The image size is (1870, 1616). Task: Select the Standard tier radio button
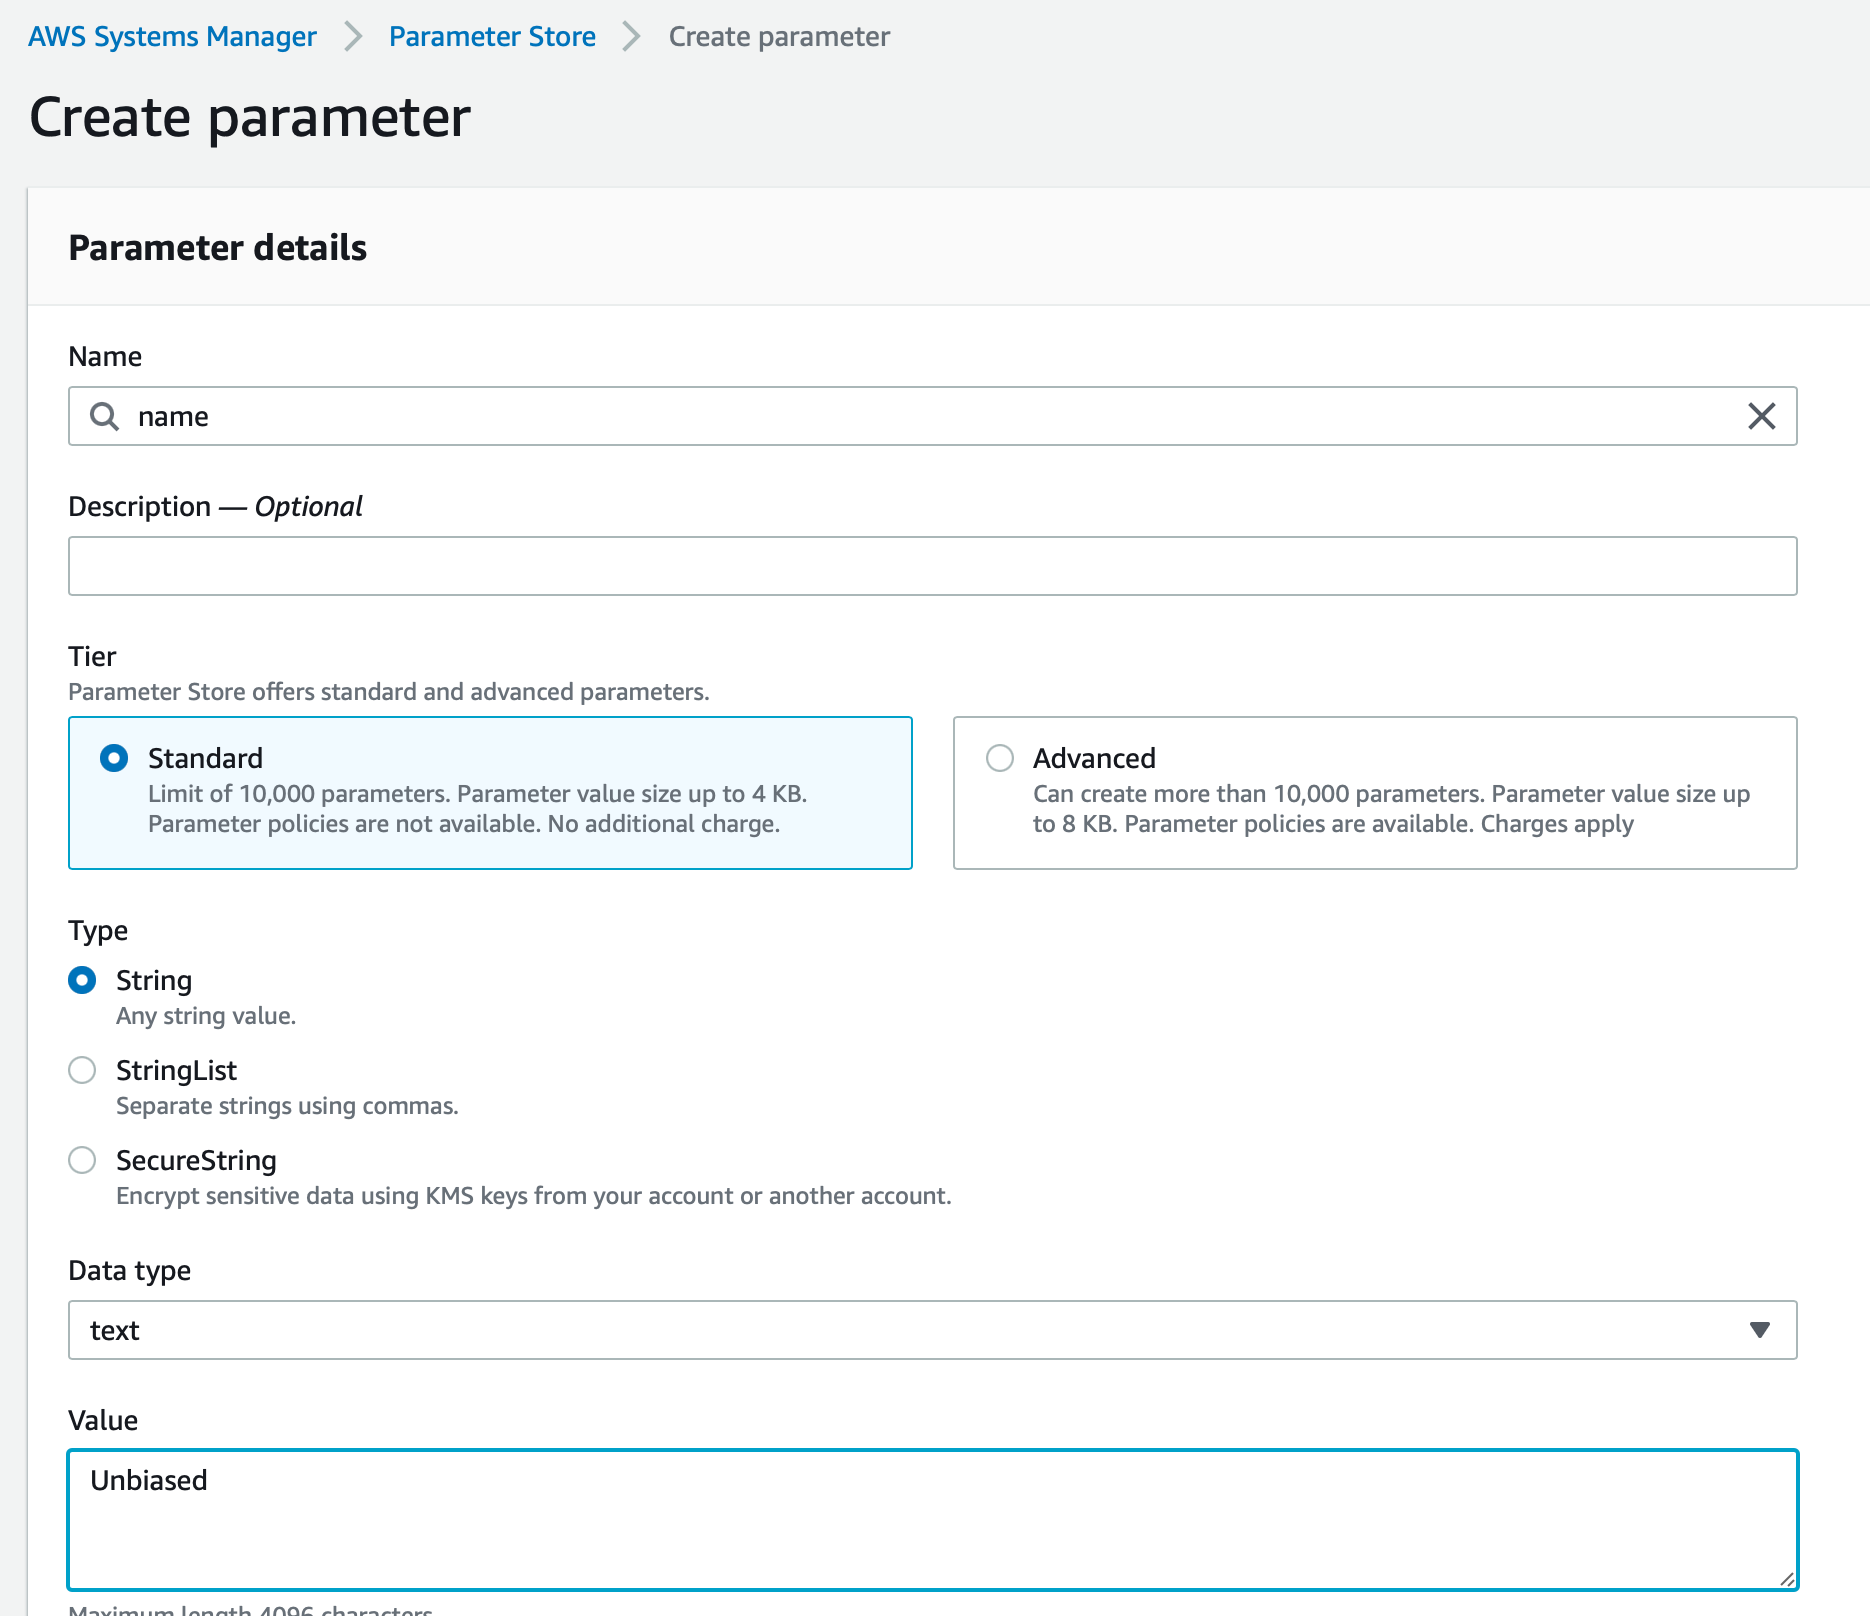(x=114, y=758)
